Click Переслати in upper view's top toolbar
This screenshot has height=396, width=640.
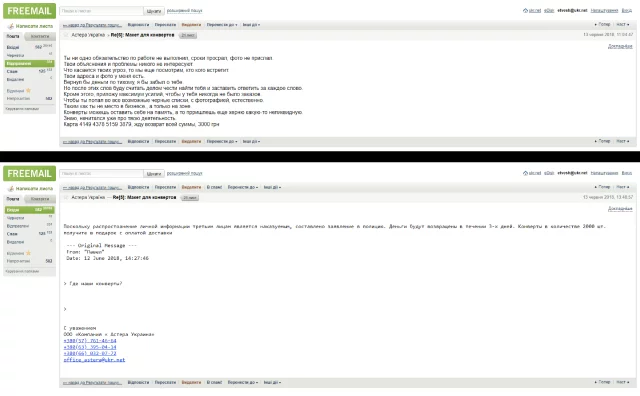[x=165, y=25]
